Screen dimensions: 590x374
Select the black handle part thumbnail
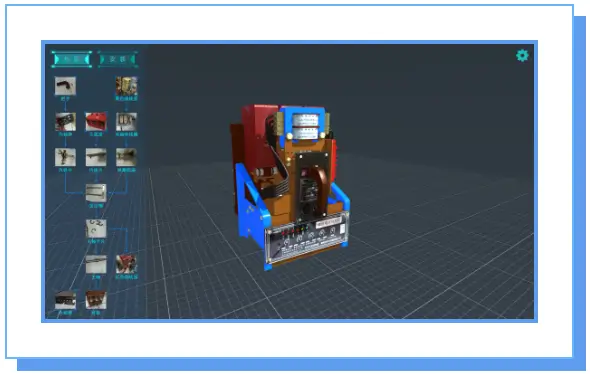(65, 86)
